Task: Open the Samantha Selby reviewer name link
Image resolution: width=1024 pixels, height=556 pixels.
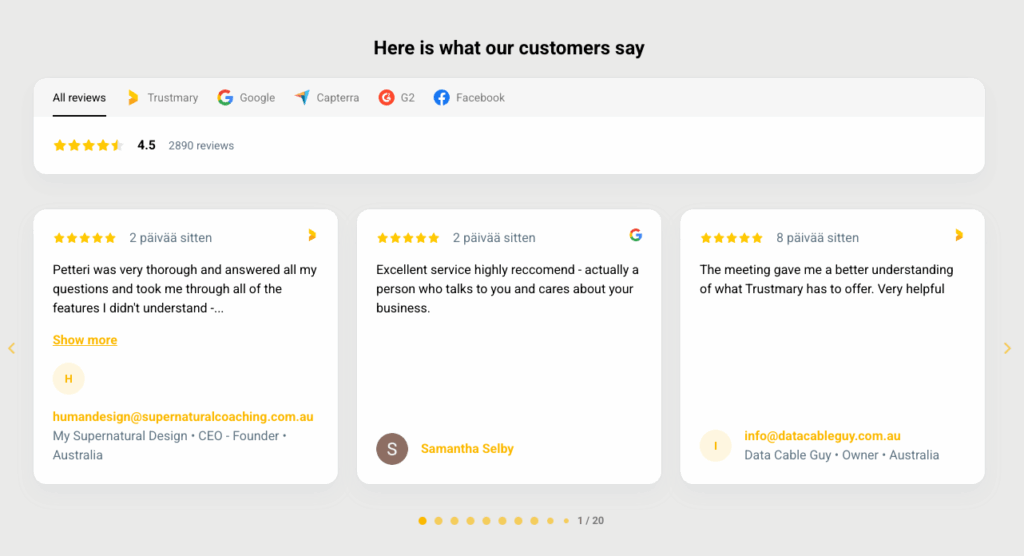Action: coord(467,449)
